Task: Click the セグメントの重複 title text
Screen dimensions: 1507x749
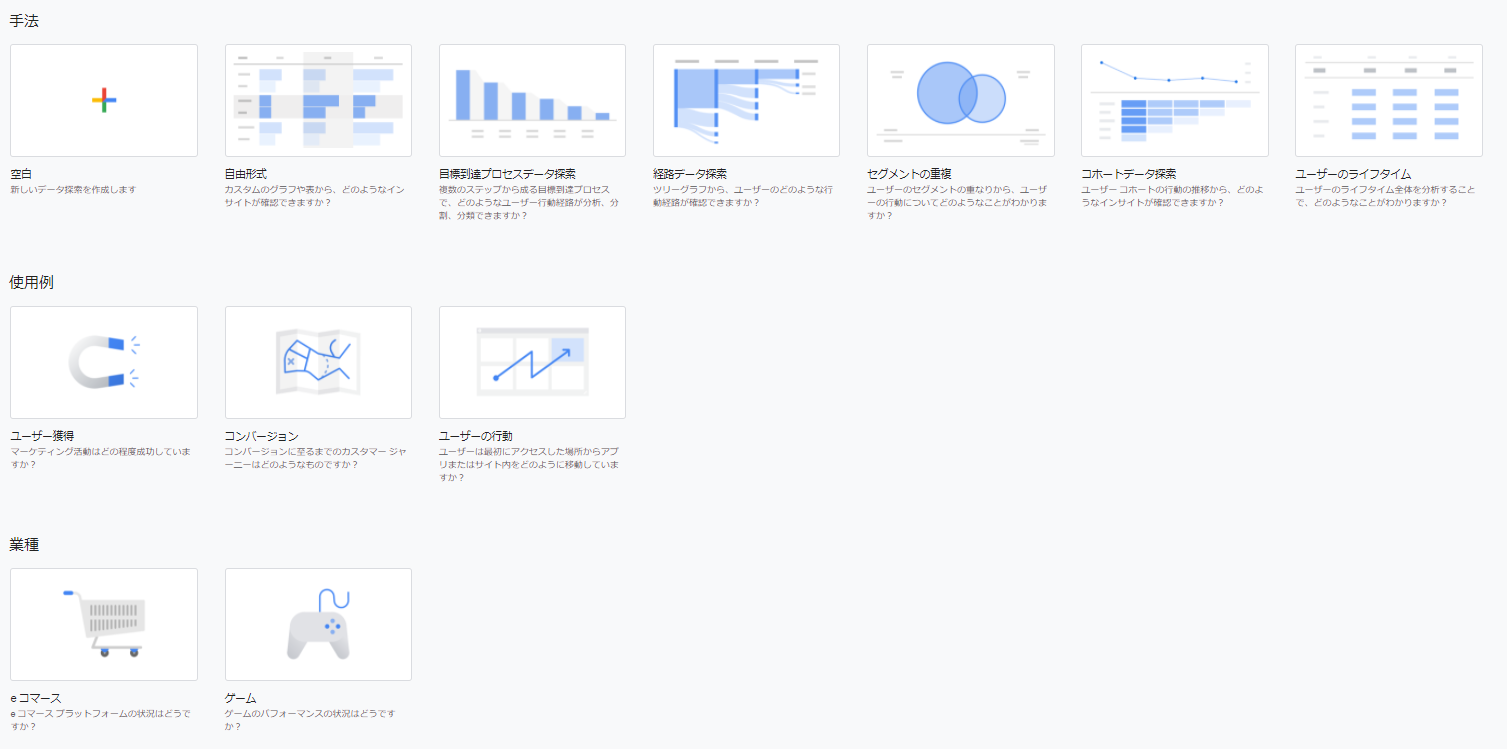Action: pos(909,174)
